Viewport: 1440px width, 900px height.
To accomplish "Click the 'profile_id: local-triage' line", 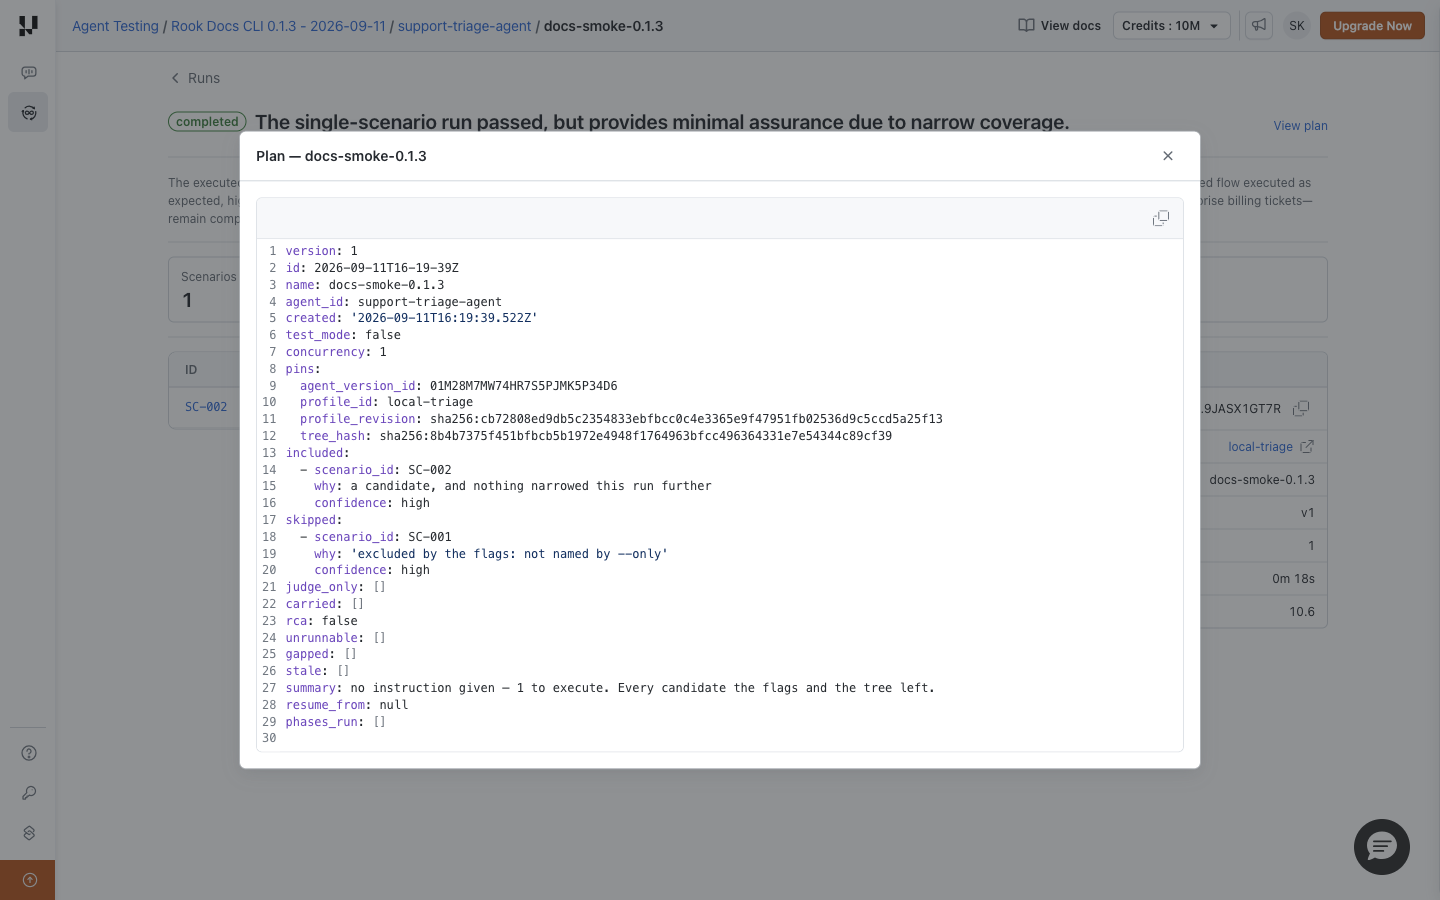I will pyautogui.click(x=386, y=402).
